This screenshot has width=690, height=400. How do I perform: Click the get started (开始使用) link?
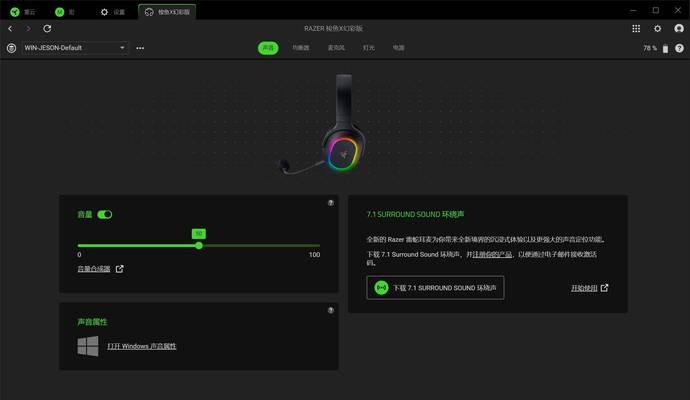tap(584, 288)
